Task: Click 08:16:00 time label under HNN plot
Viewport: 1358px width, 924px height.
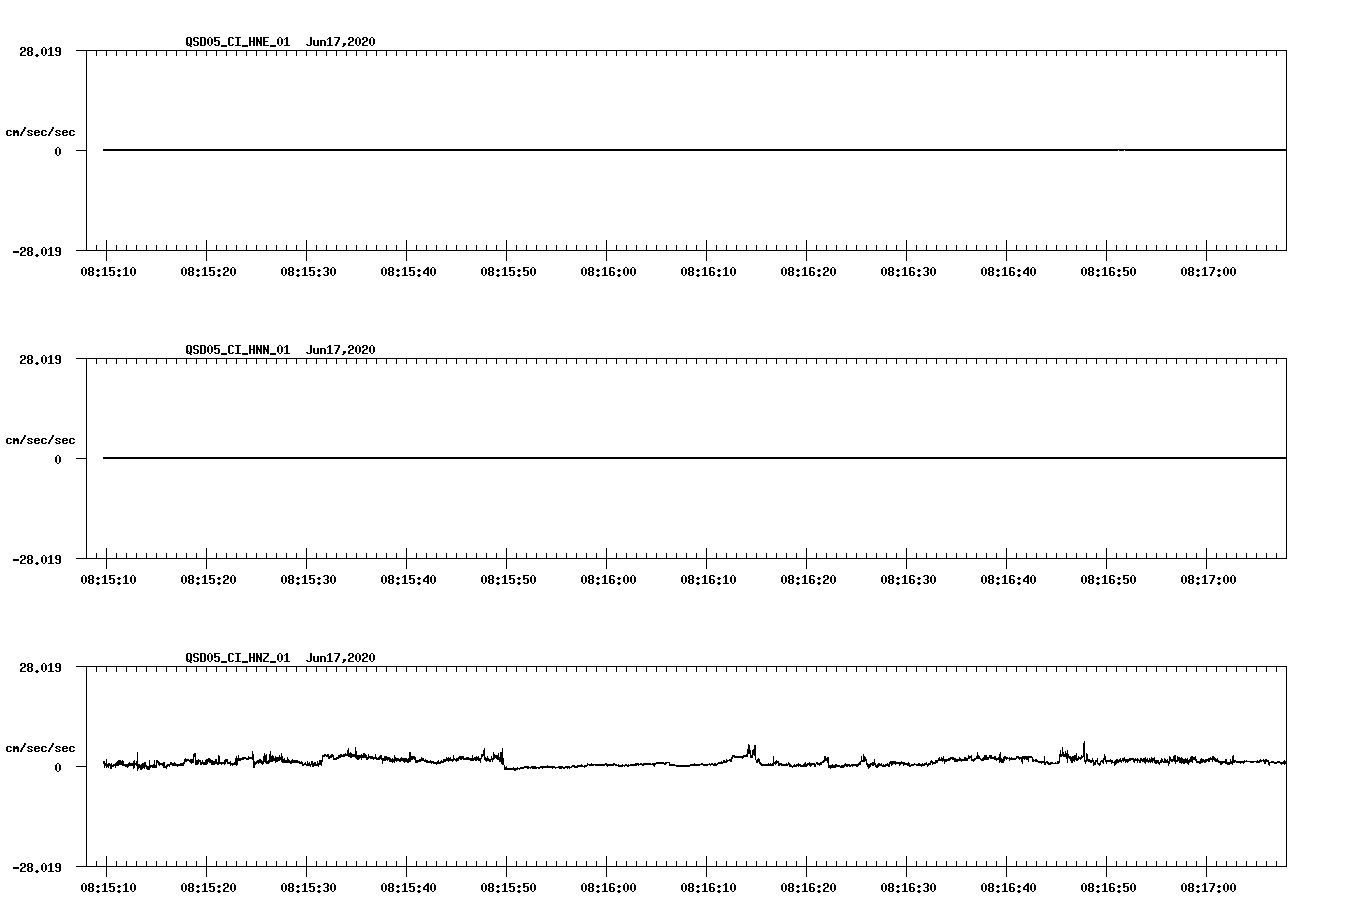Action: pos(608,580)
